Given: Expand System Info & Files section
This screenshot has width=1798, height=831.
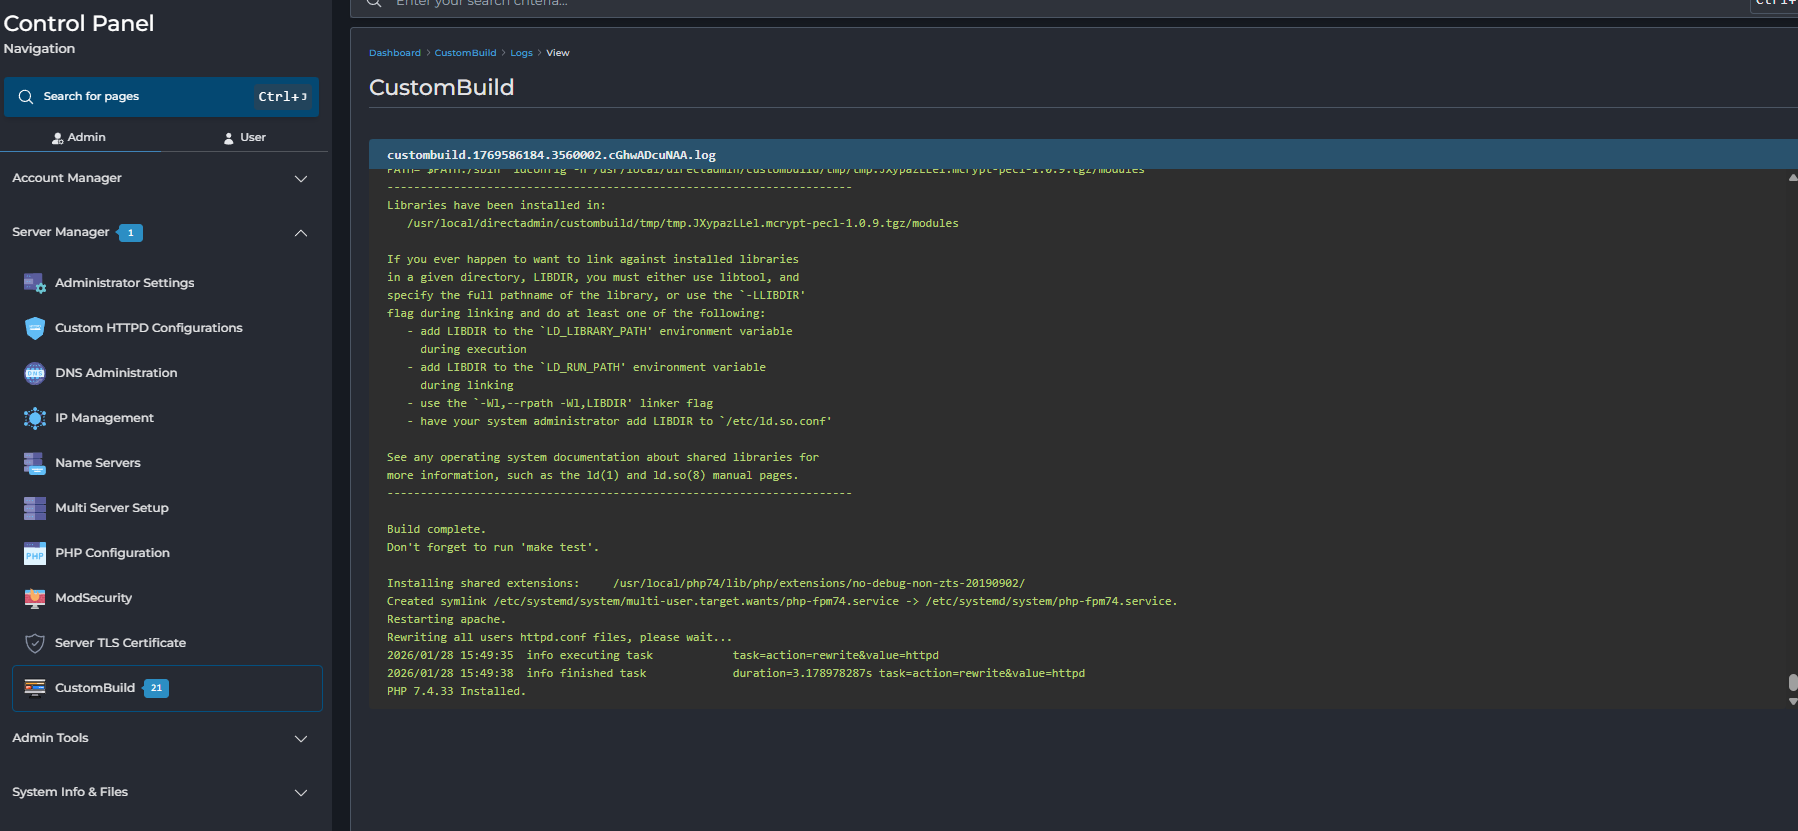Looking at the screenshot, I should pos(300,793).
